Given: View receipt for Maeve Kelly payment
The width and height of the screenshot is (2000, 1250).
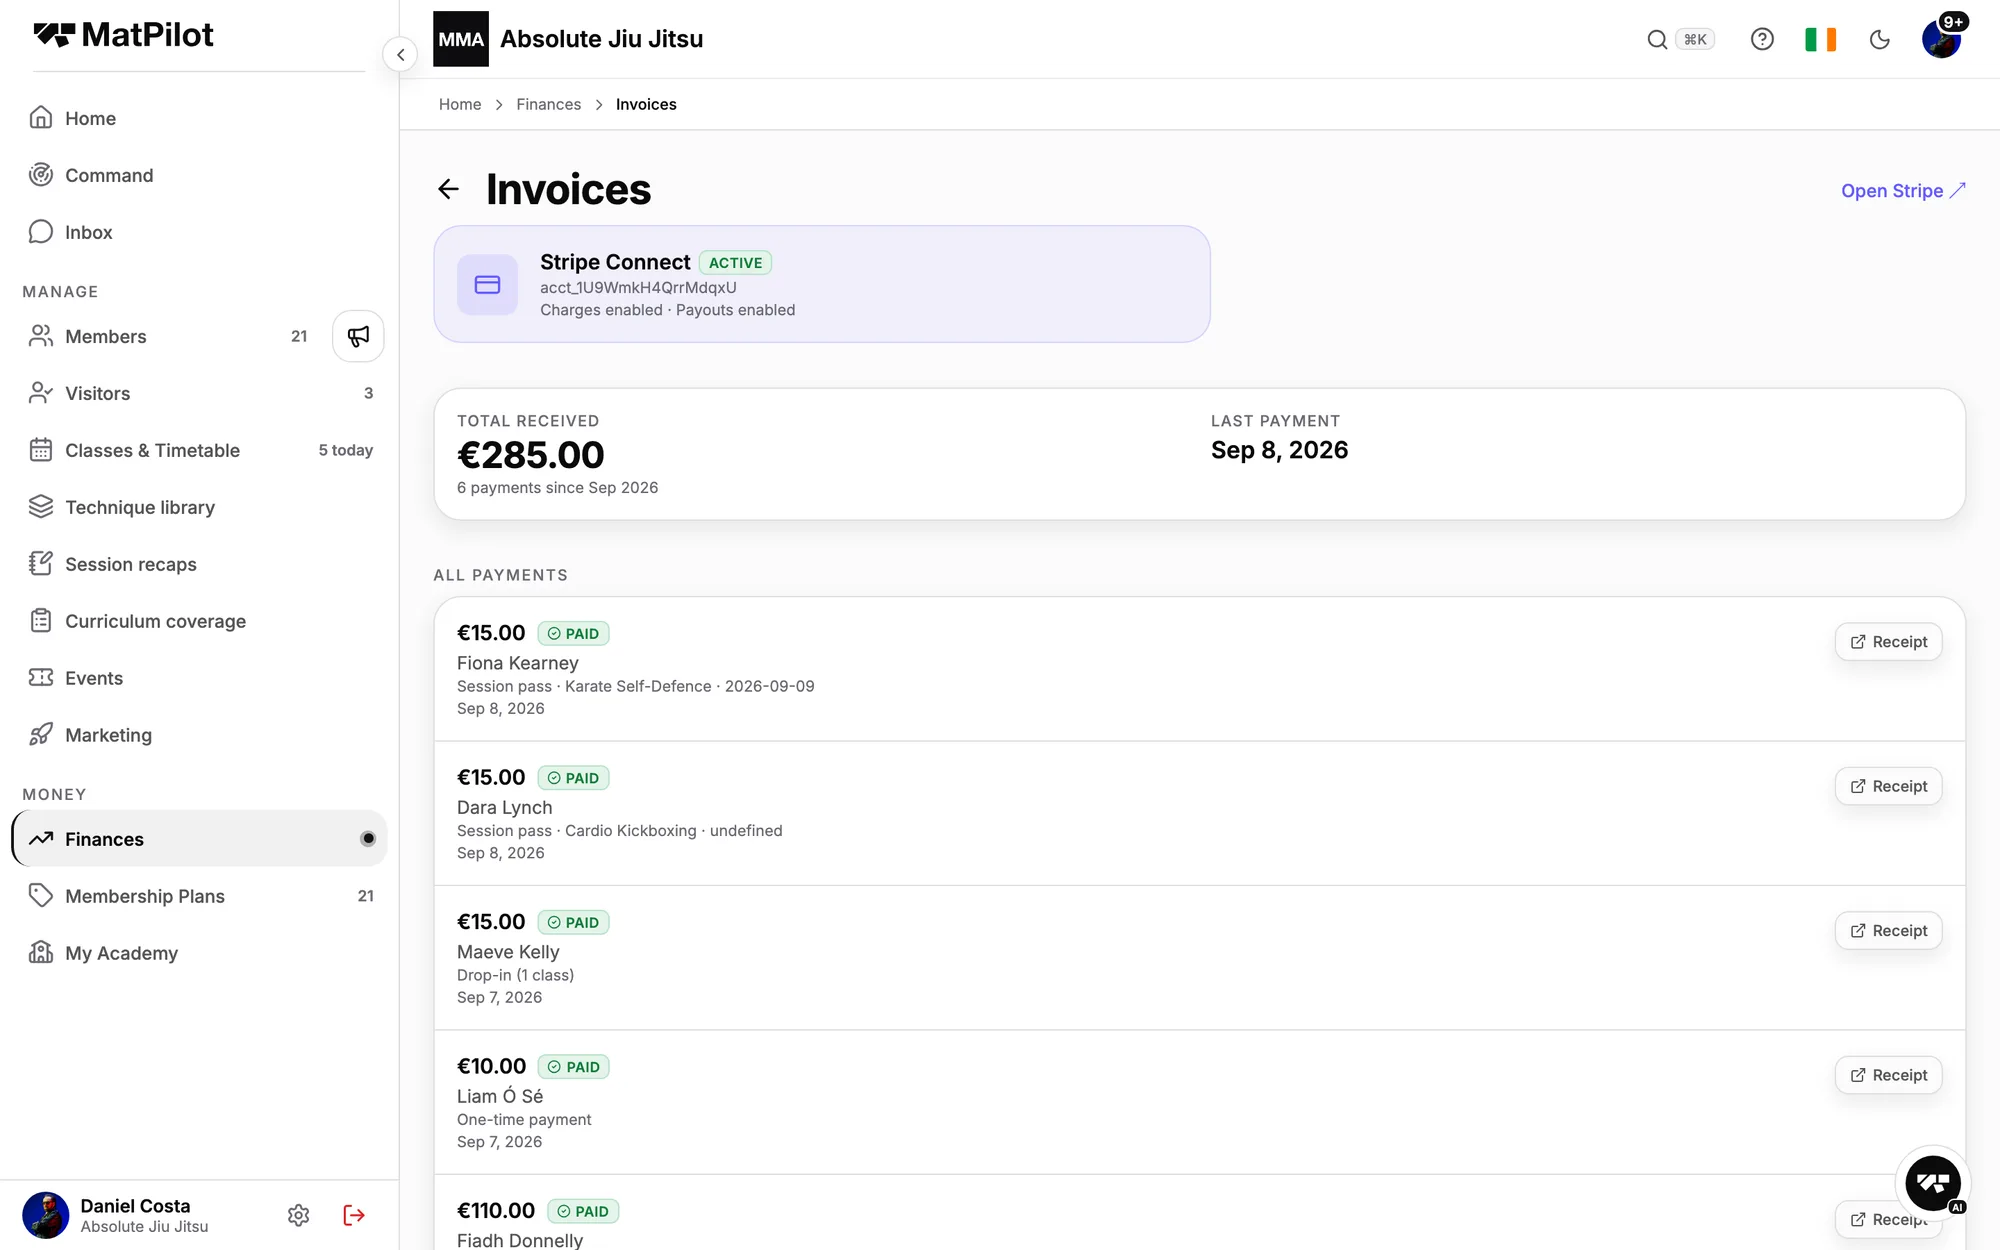Looking at the screenshot, I should click(1888, 931).
